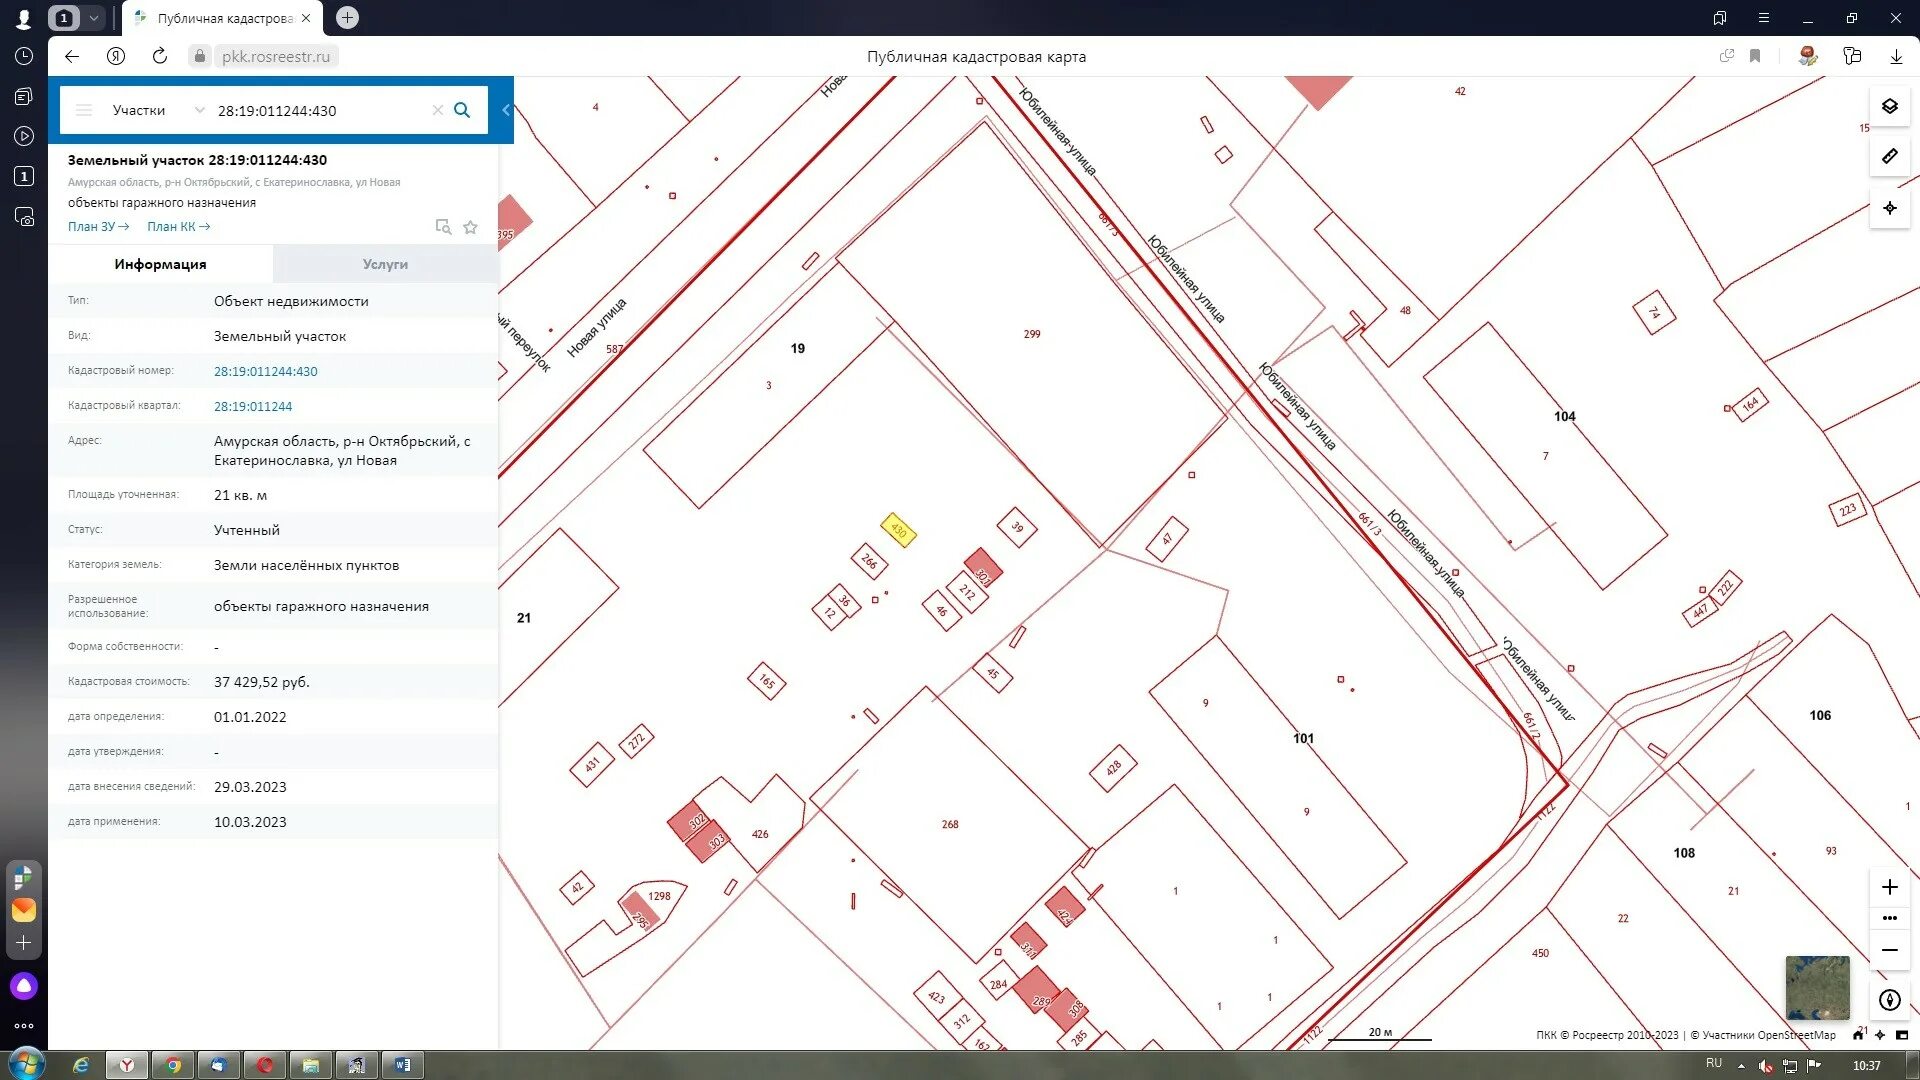Screen dimensions: 1920x1080
Task: Open Yandex home via Я button
Action: click(x=116, y=56)
